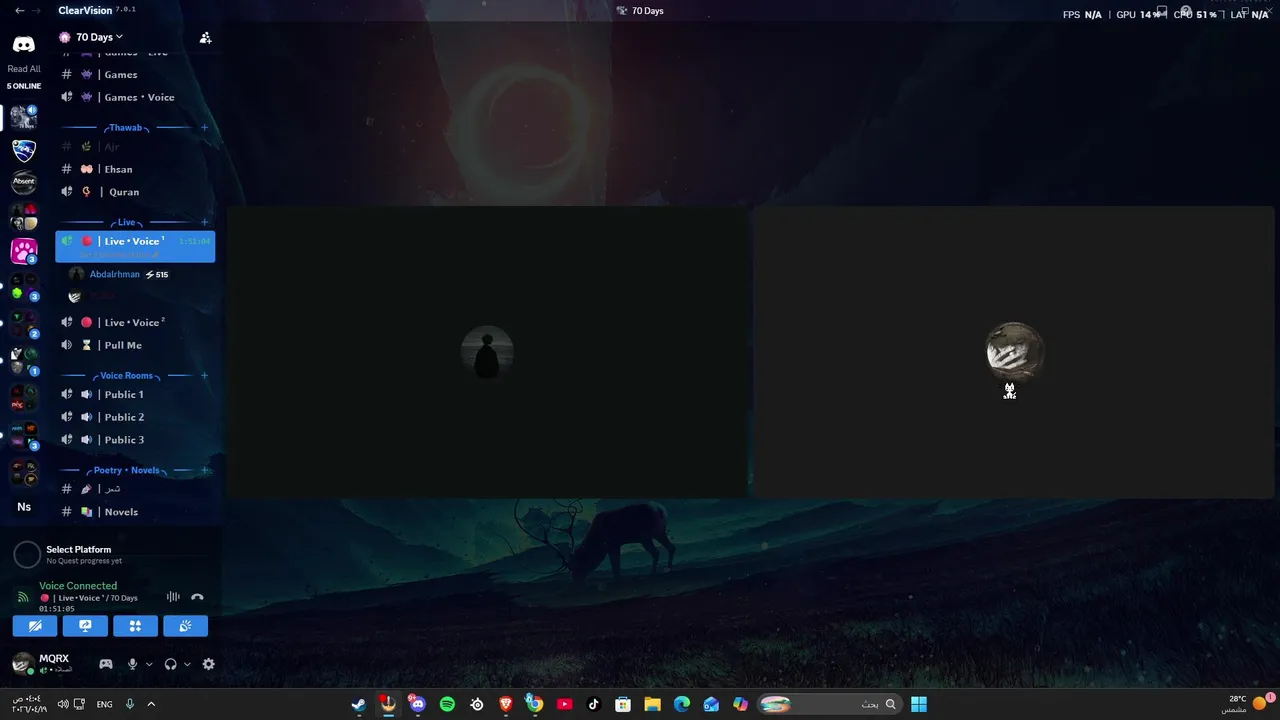The width and height of the screenshot is (1280, 720).
Task: Collapse the Thawab category
Action: coord(126,128)
